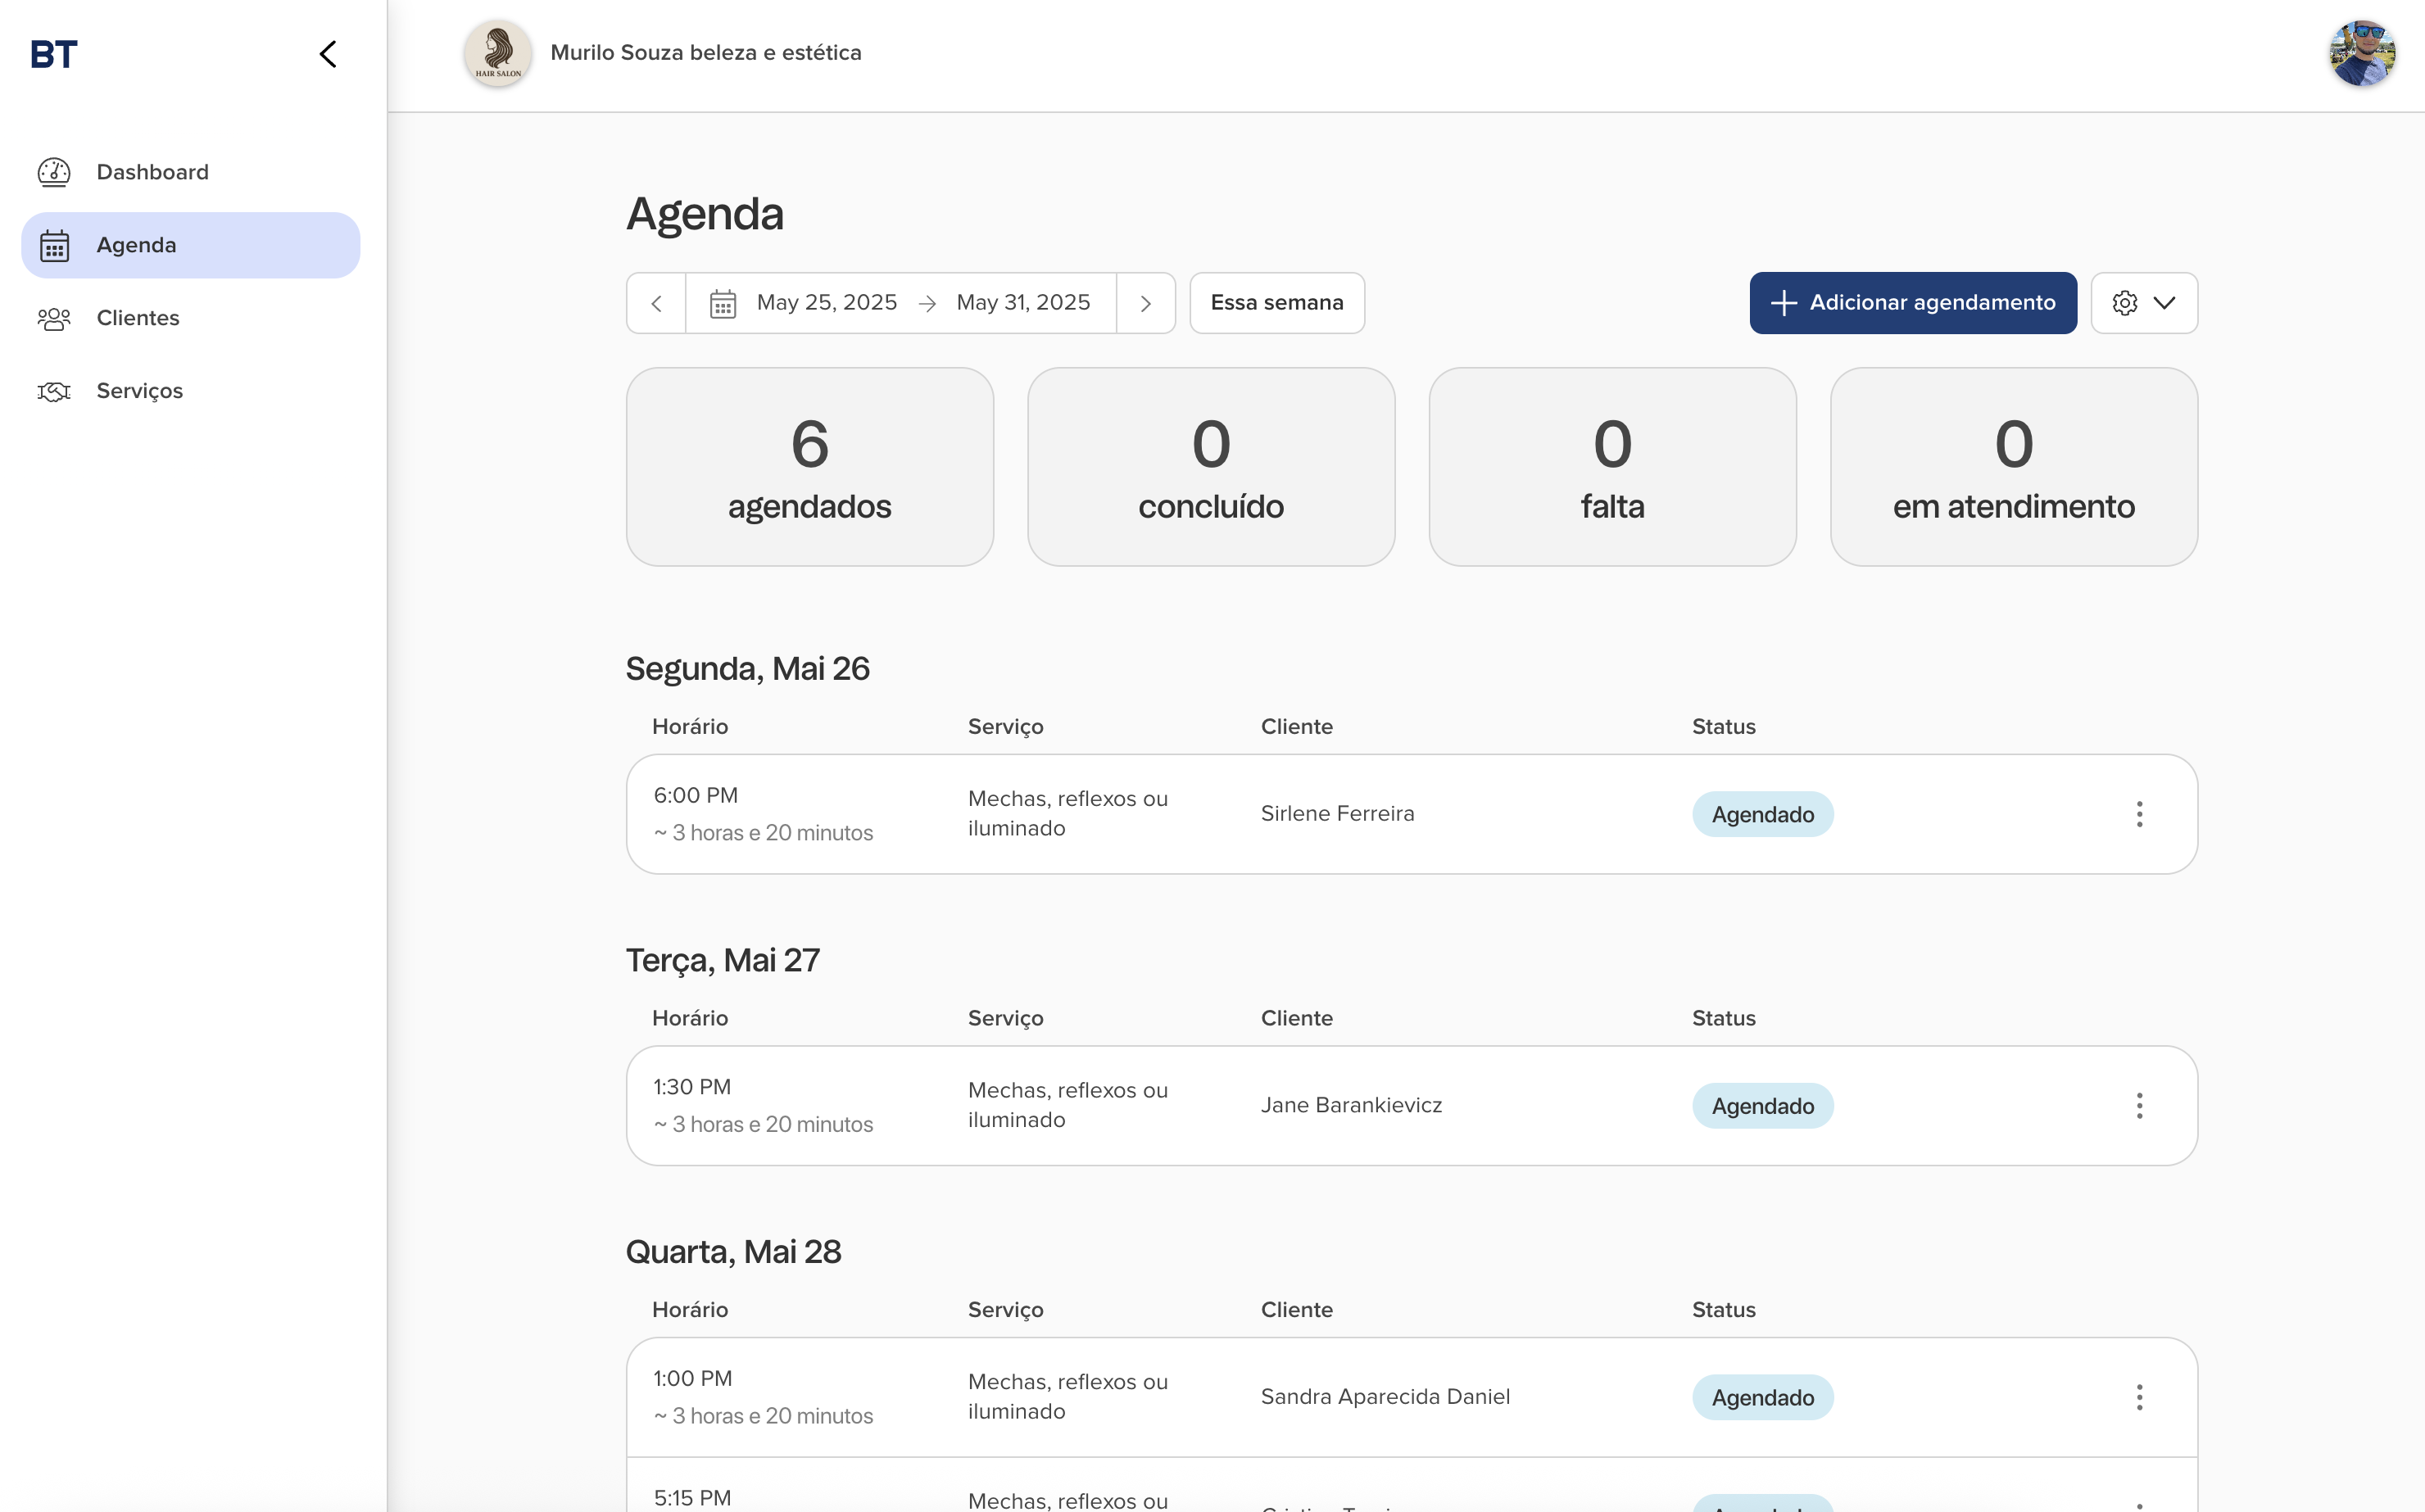Click the 6:00 PM appointment time
The width and height of the screenshot is (2425, 1512).
(695, 795)
